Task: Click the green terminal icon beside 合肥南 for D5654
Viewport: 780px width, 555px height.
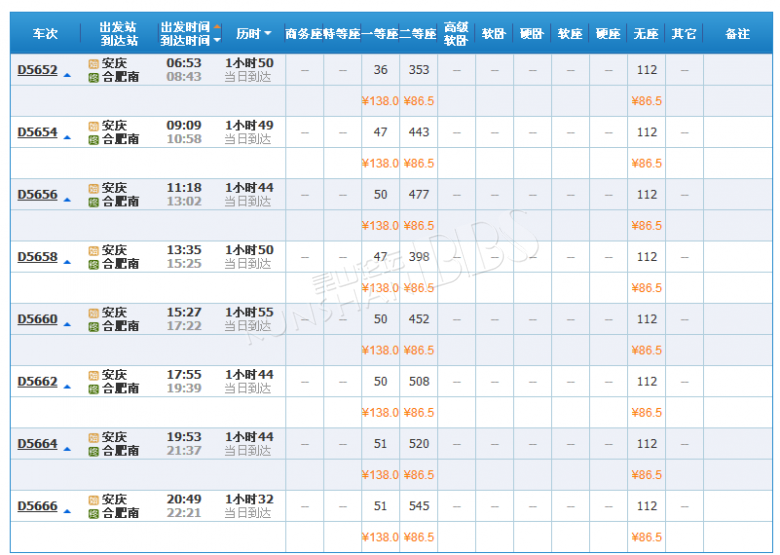Action: point(94,139)
